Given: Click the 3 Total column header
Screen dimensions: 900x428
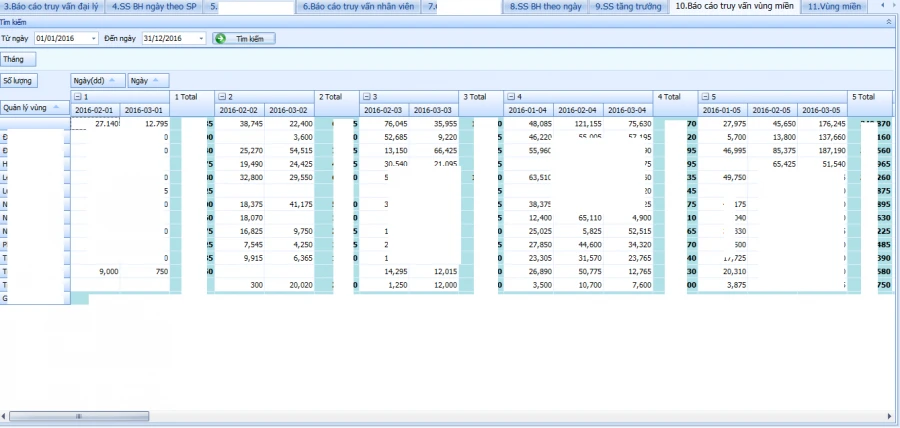Looking at the screenshot, I should (481, 103).
